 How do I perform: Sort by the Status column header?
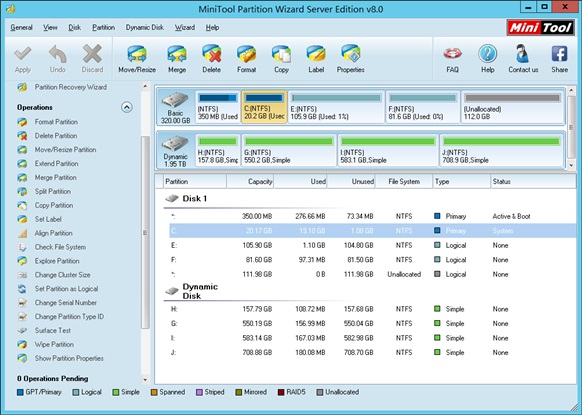[533, 182]
